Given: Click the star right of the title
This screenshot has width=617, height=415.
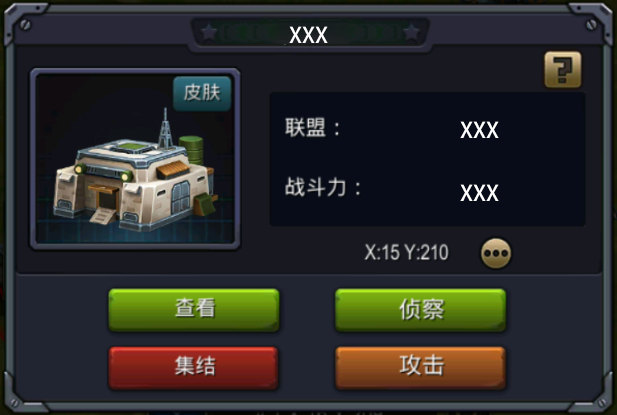Looking at the screenshot, I should (x=412, y=33).
